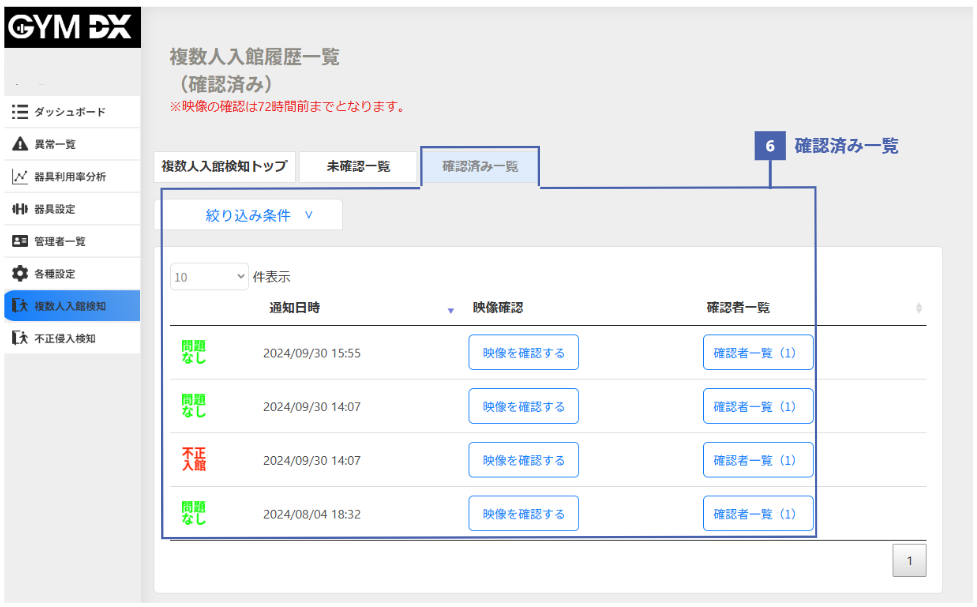Screen dimensions: 977x607
Task: Click the 複数人入館履歴一覧 page heading
Action: [x=254, y=57]
